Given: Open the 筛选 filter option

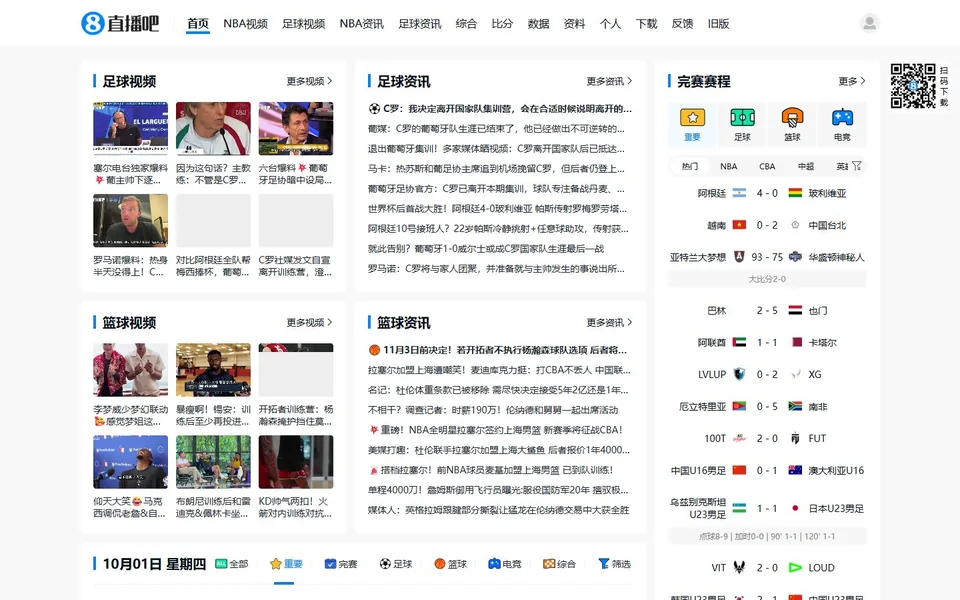Looking at the screenshot, I should 614,564.
